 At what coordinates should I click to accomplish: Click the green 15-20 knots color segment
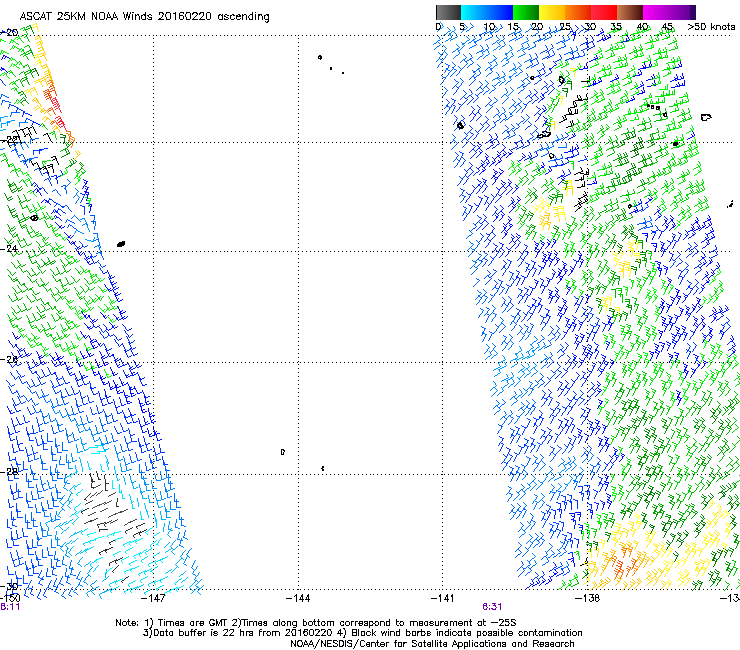(x=526, y=12)
